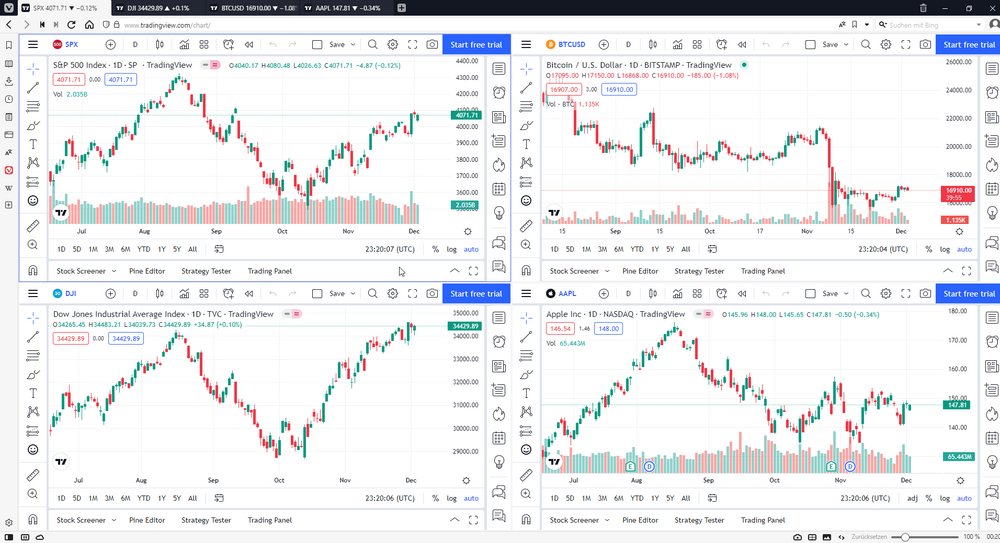Image resolution: width=1000 pixels, height=543 pixels.
Task: Open Pine Editor tab in SPX panel
Action: 147,271
